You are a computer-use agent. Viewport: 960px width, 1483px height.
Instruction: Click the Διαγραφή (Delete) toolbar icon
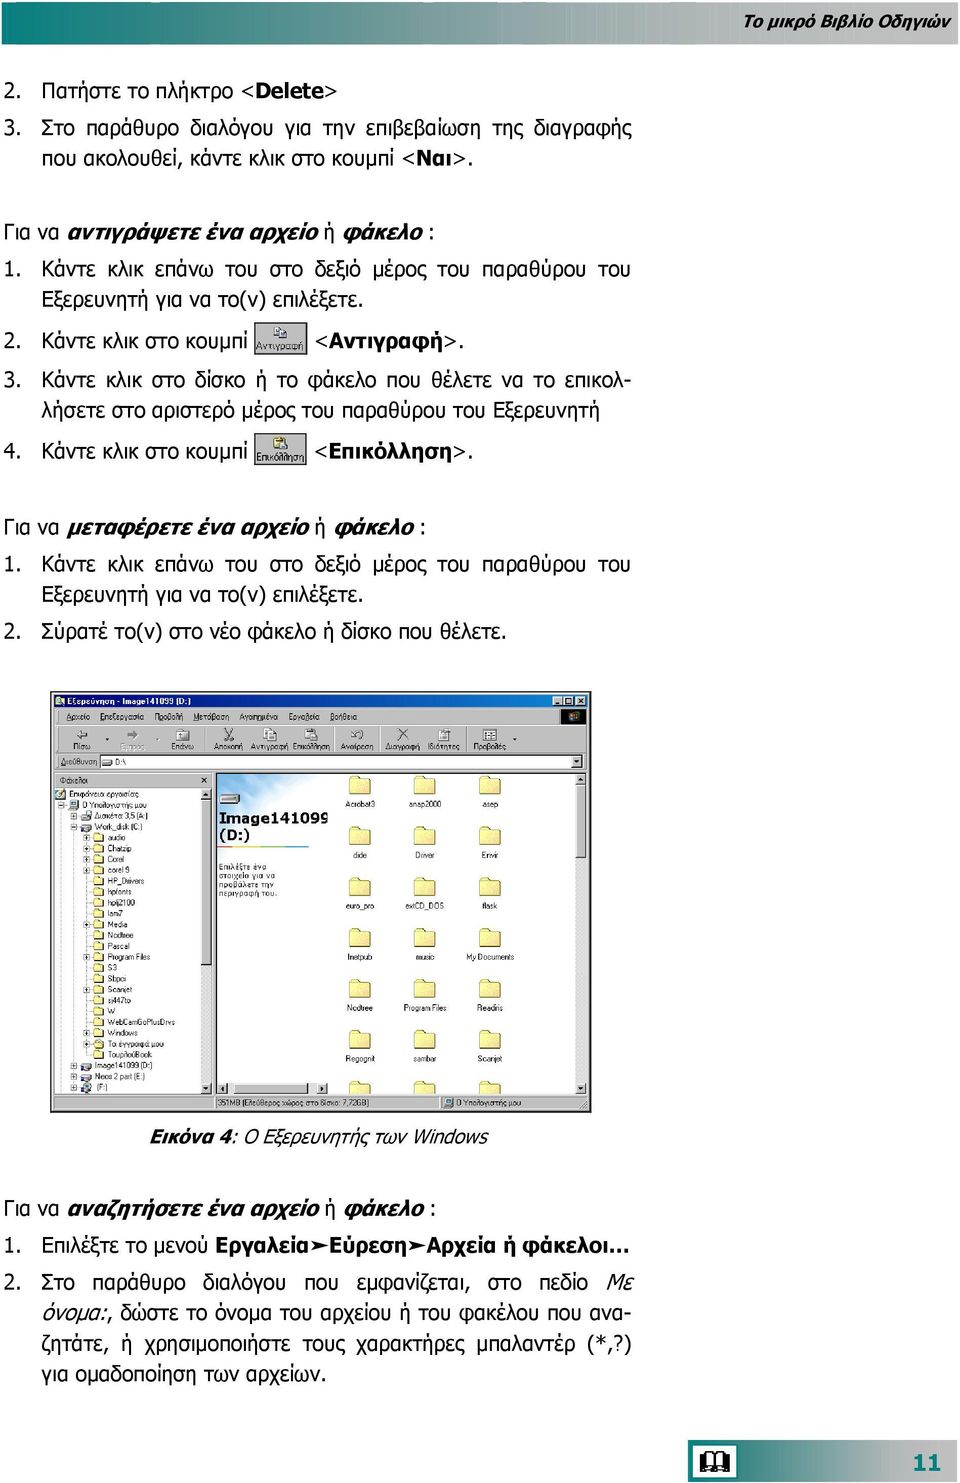402,735
